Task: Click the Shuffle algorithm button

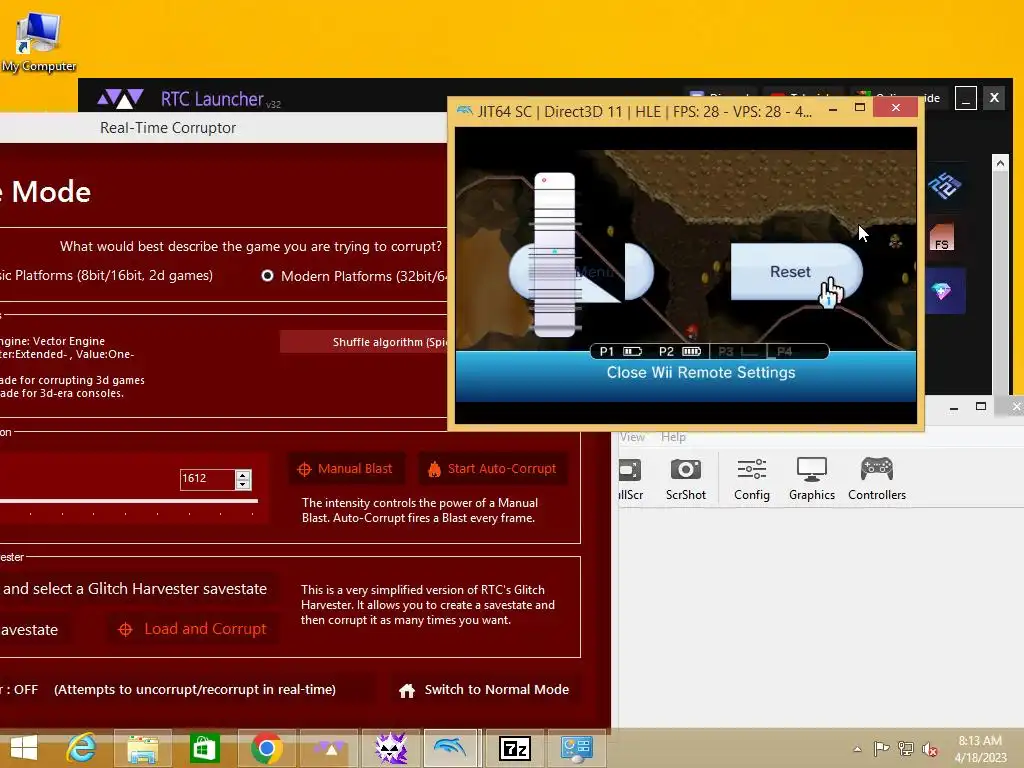Action: [x=364, y=342]
